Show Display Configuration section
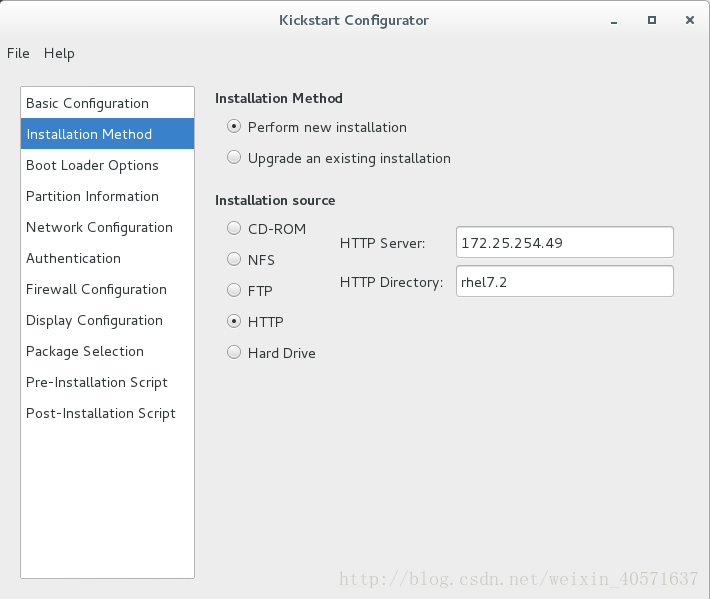 107,320
